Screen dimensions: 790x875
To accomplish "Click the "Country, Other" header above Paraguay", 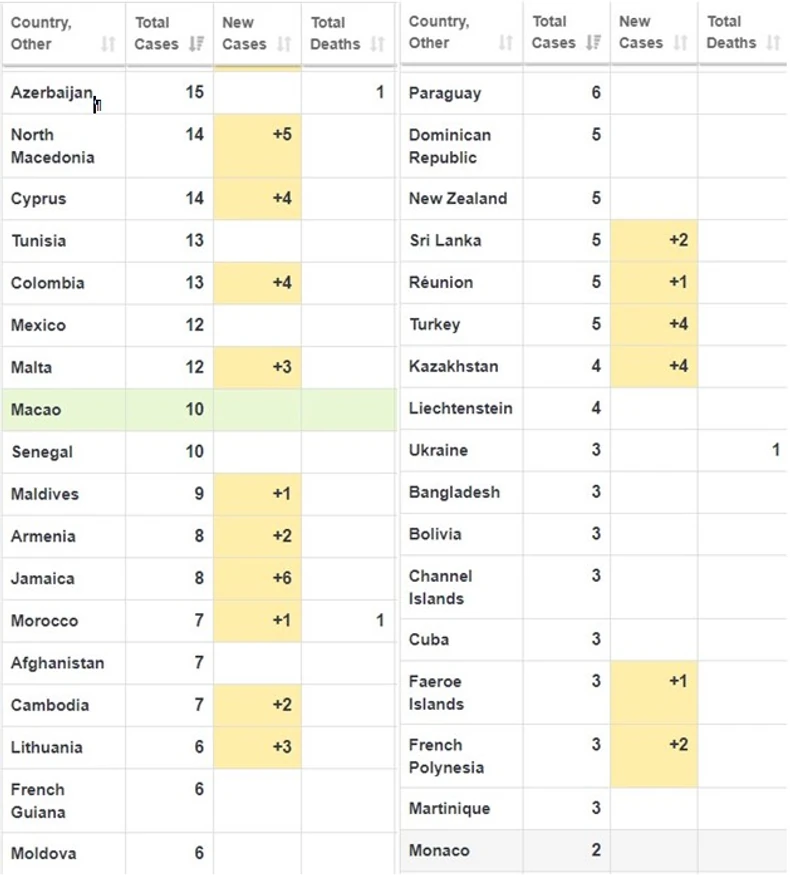I will [x=438, y=32].
